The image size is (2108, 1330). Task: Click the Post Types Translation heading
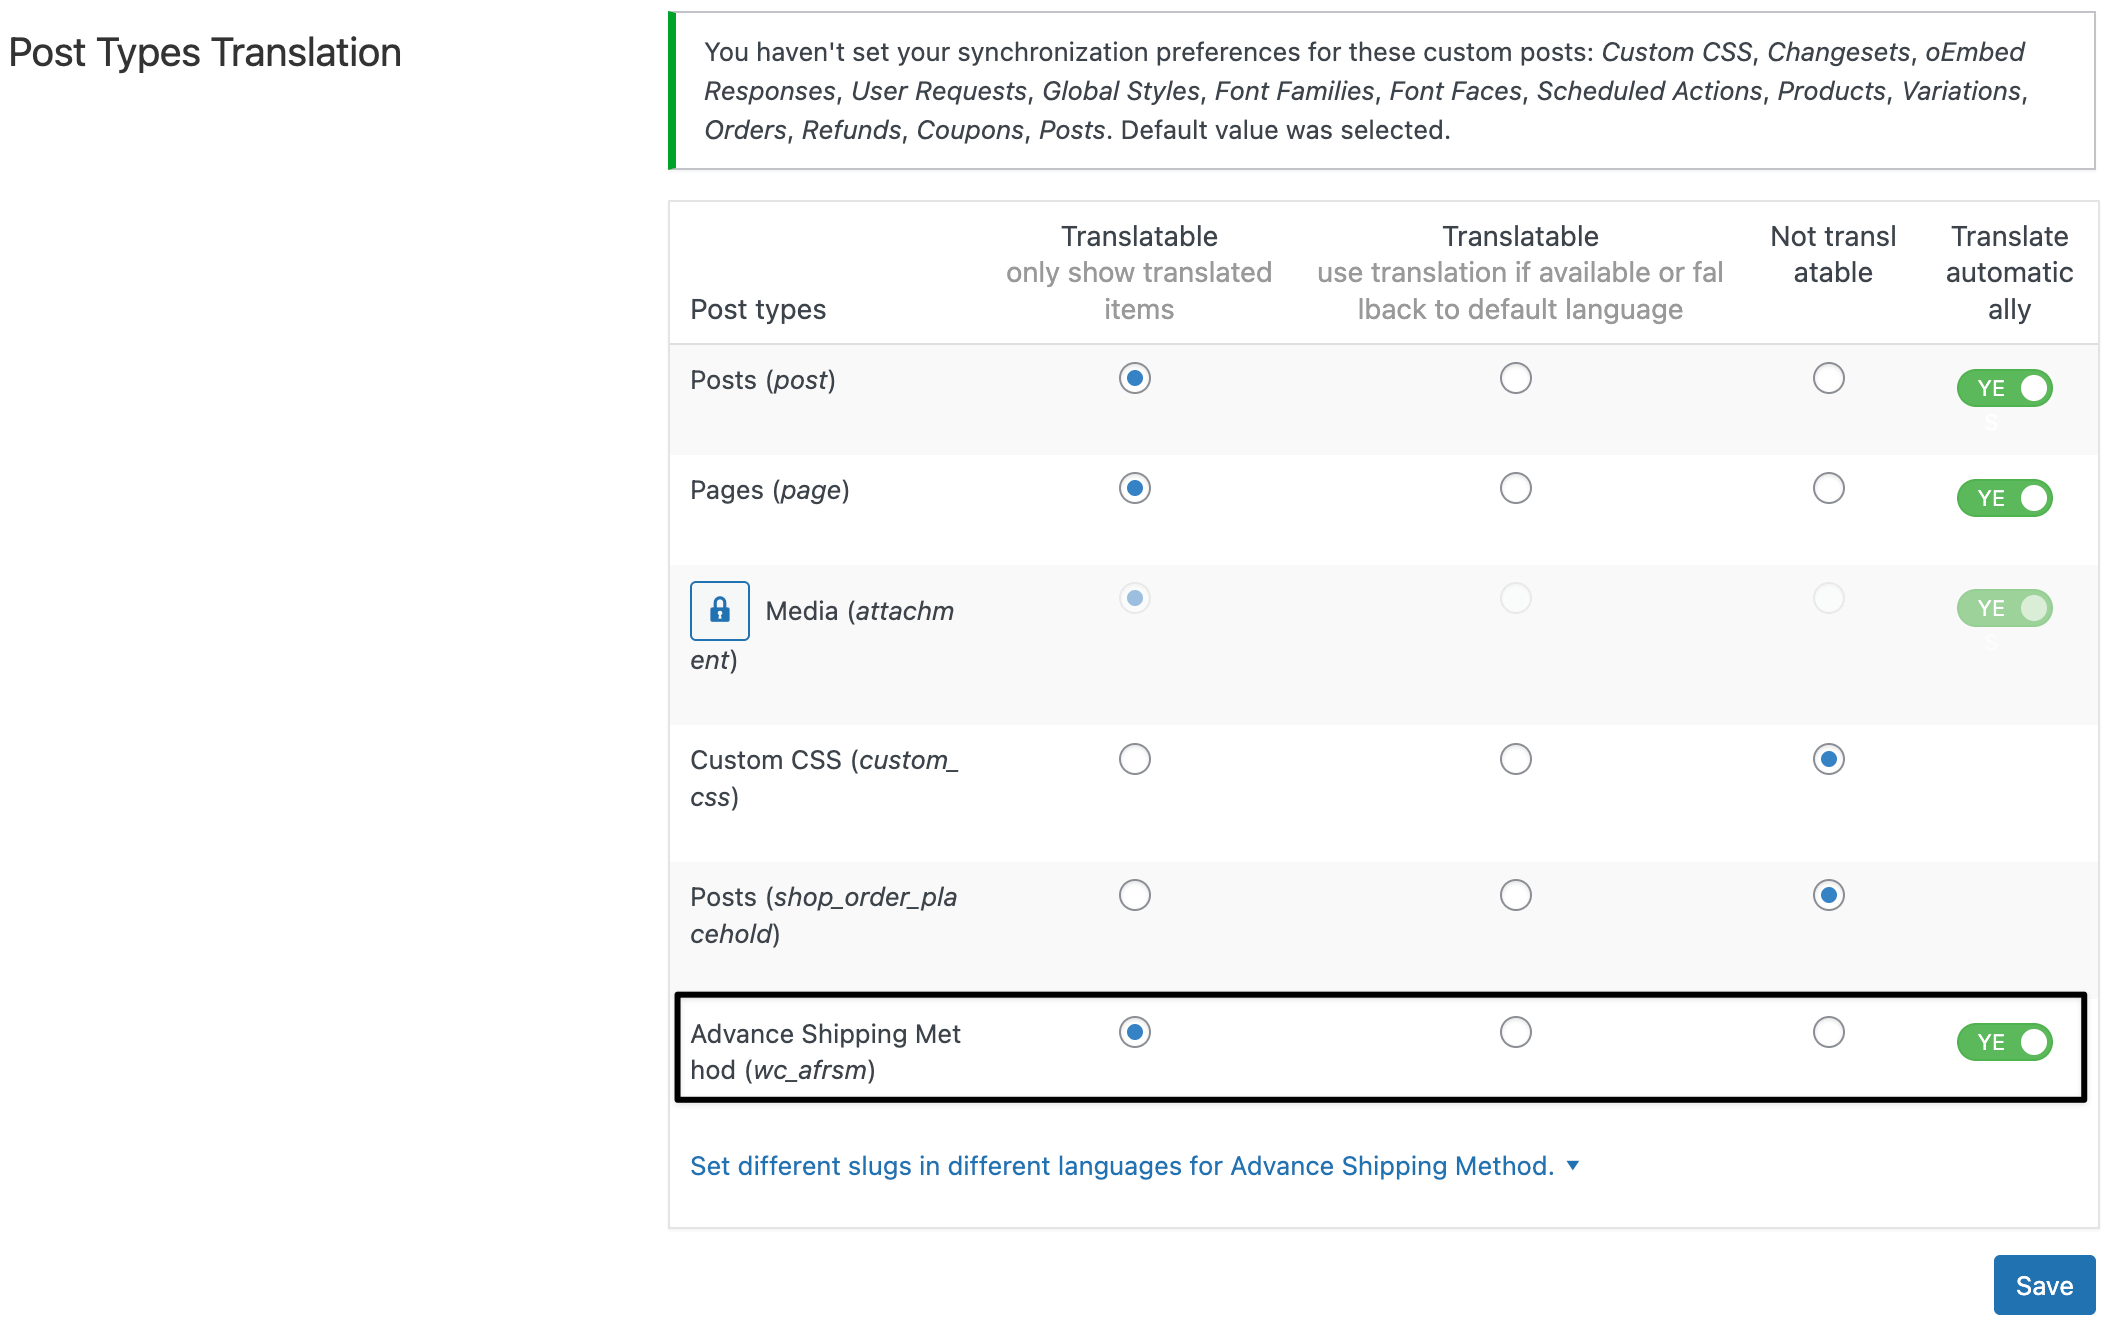(x=205, y=53)
